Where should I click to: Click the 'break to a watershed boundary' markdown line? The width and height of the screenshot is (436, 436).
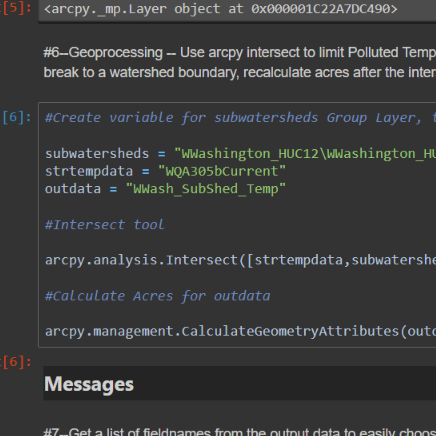click(239, 72)
